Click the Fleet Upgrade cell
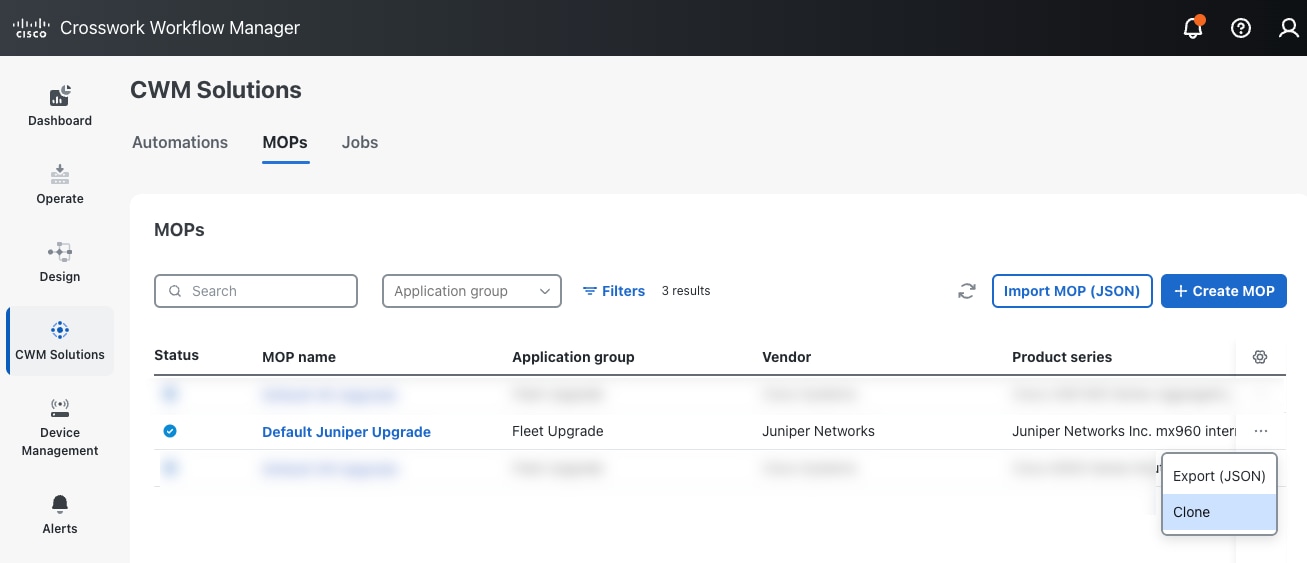1307x563 pixels. 558,431
